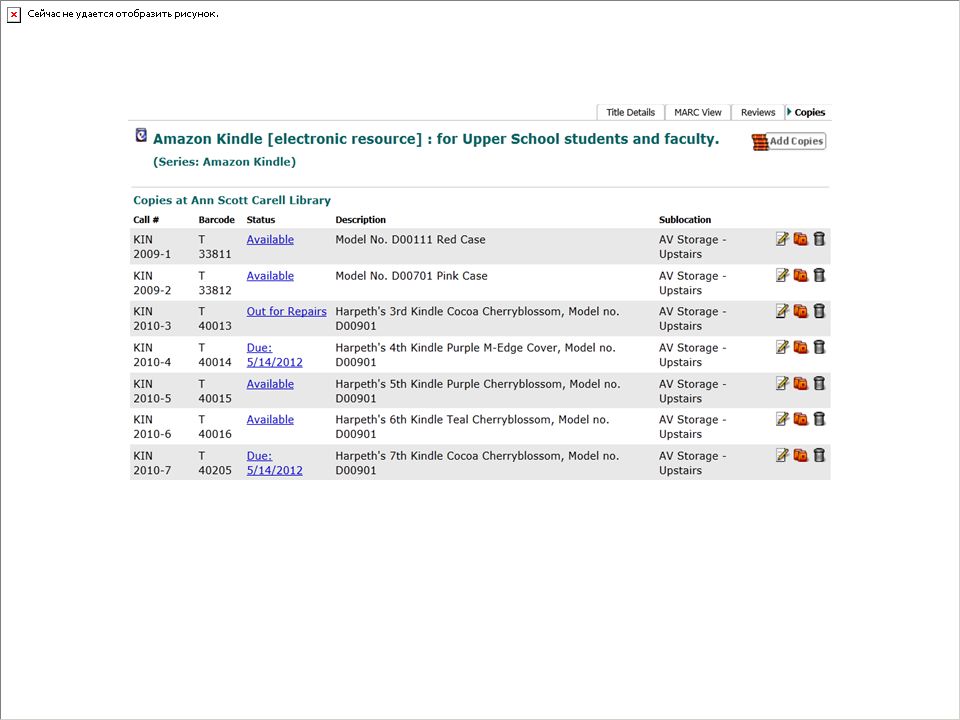
Task: Delete the copy with barcode T 33811
Action: [x=819, y=239]
